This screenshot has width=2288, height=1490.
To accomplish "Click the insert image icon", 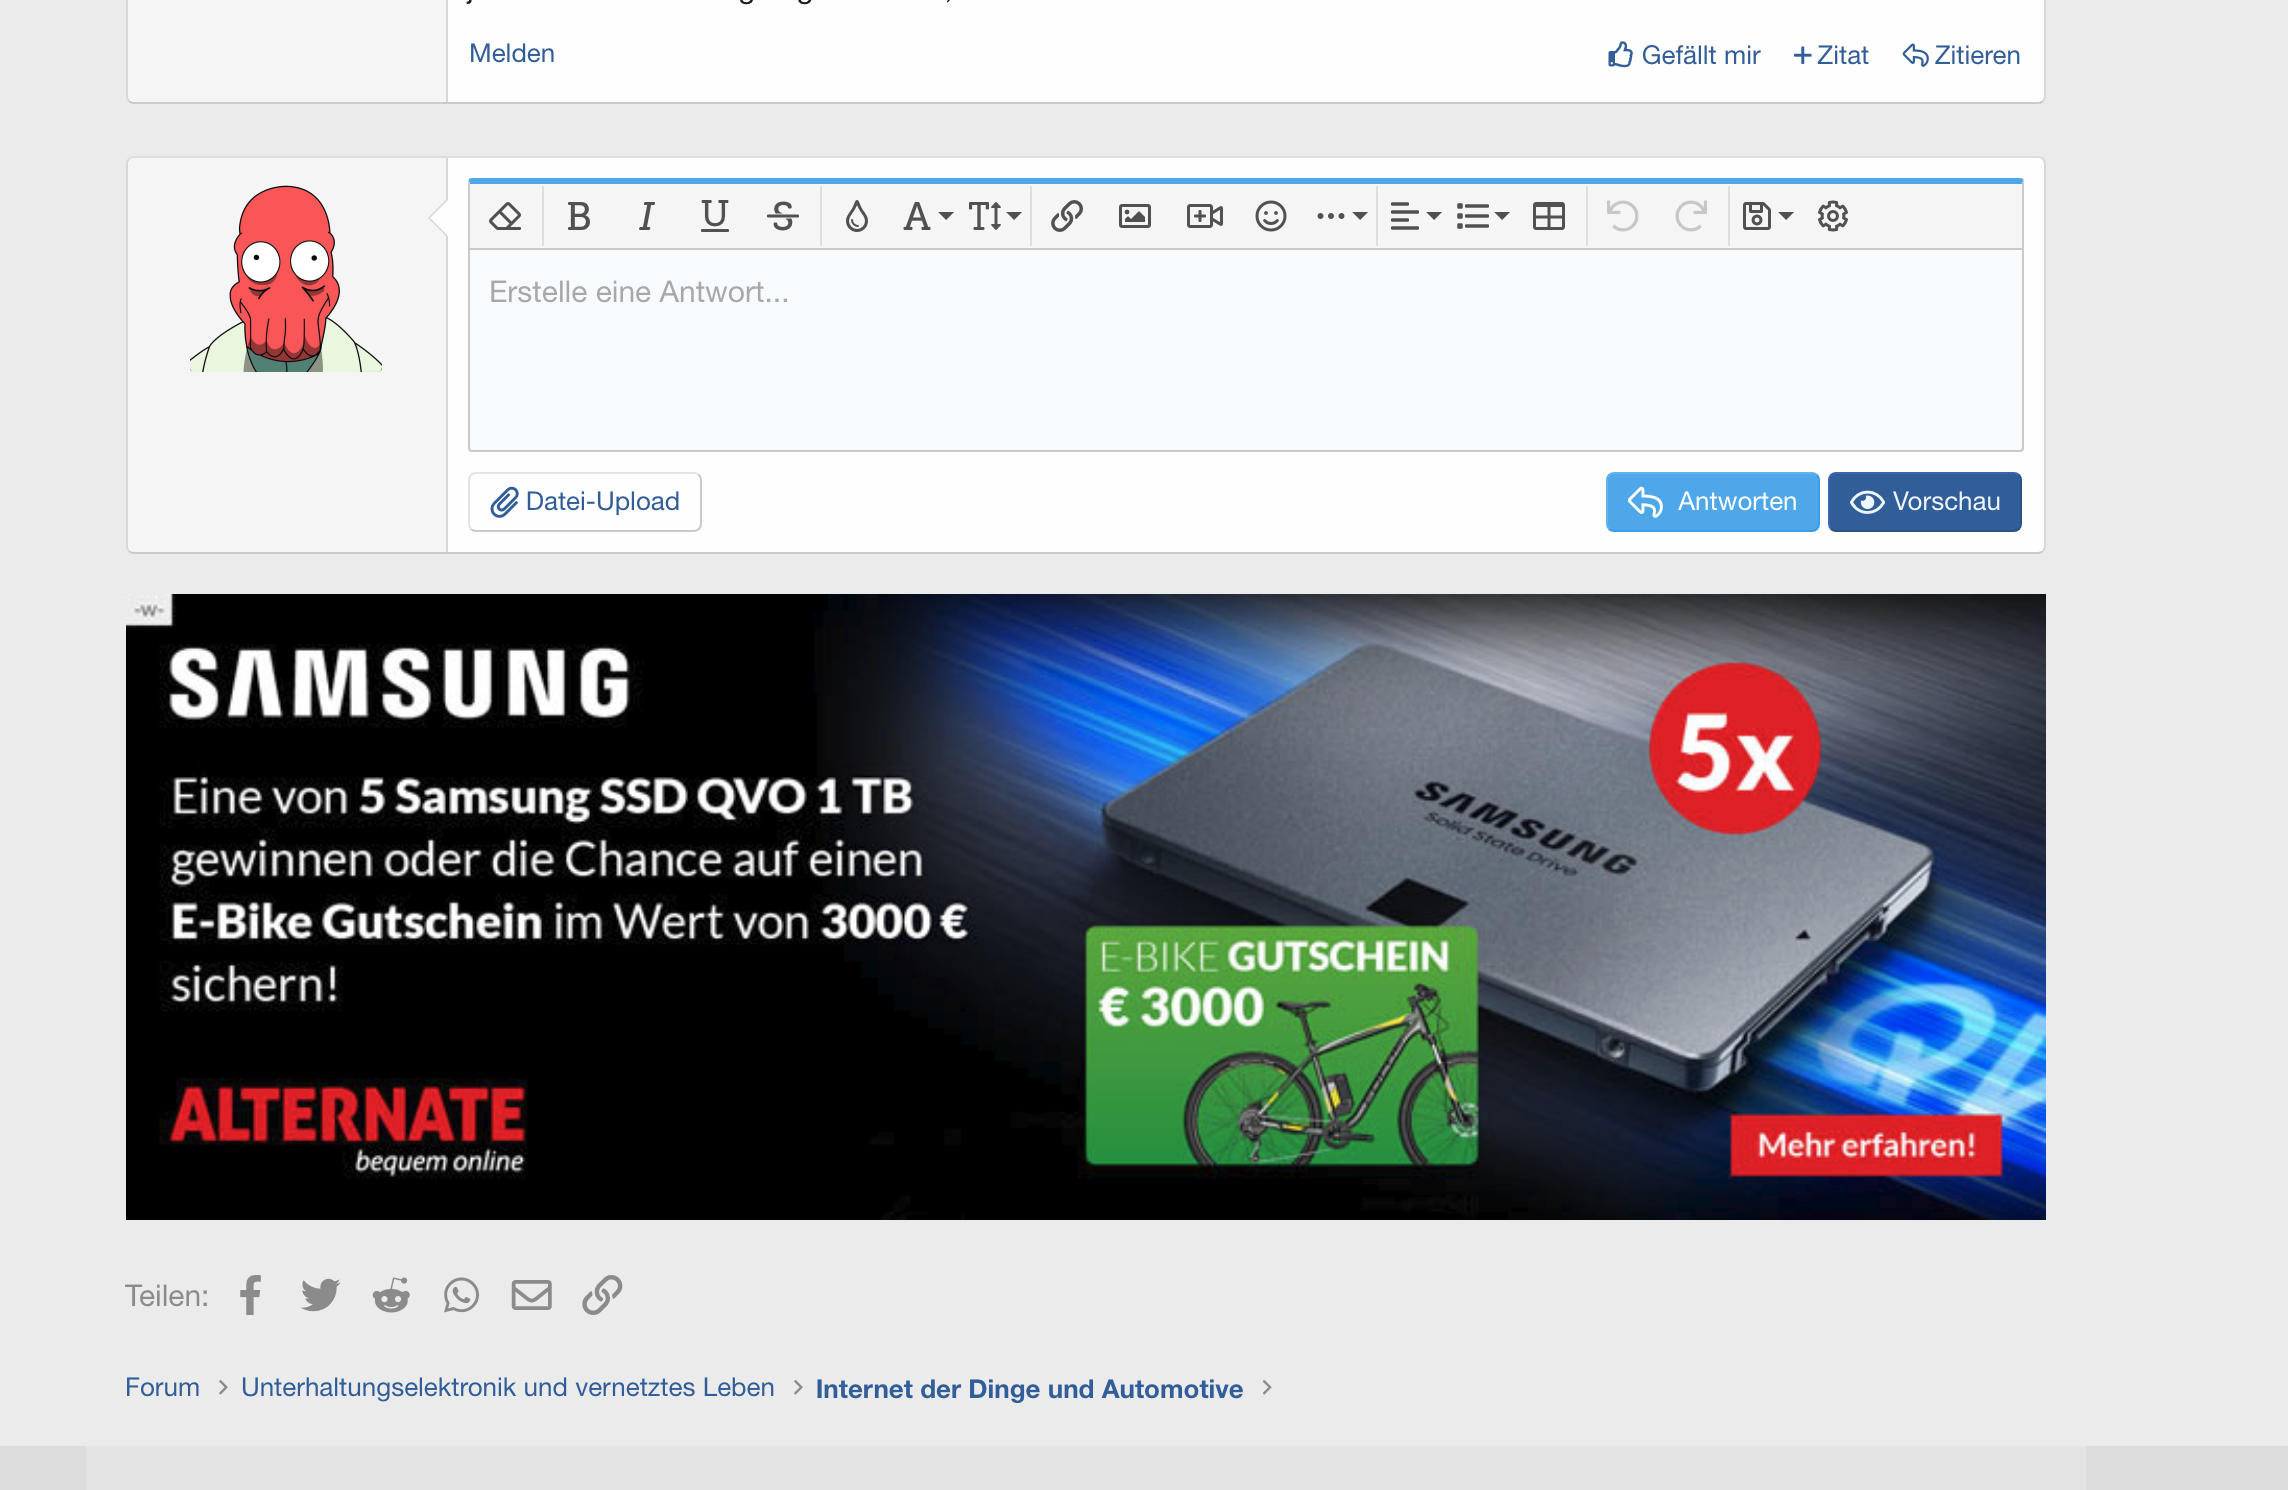I will [1134, 216].
